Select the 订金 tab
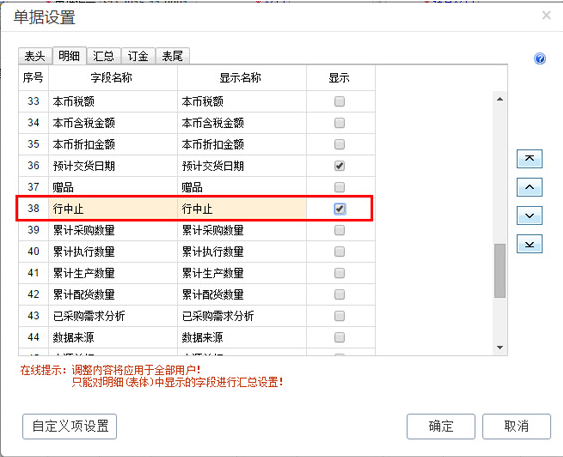The image size is (563, 457). tap(138, 56)
